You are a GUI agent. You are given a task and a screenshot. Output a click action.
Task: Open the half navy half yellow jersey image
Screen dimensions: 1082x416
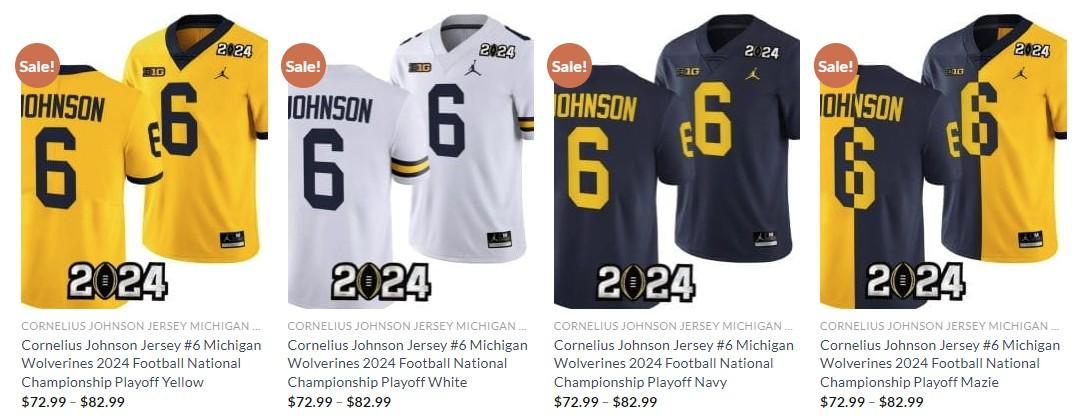[943, 161]
